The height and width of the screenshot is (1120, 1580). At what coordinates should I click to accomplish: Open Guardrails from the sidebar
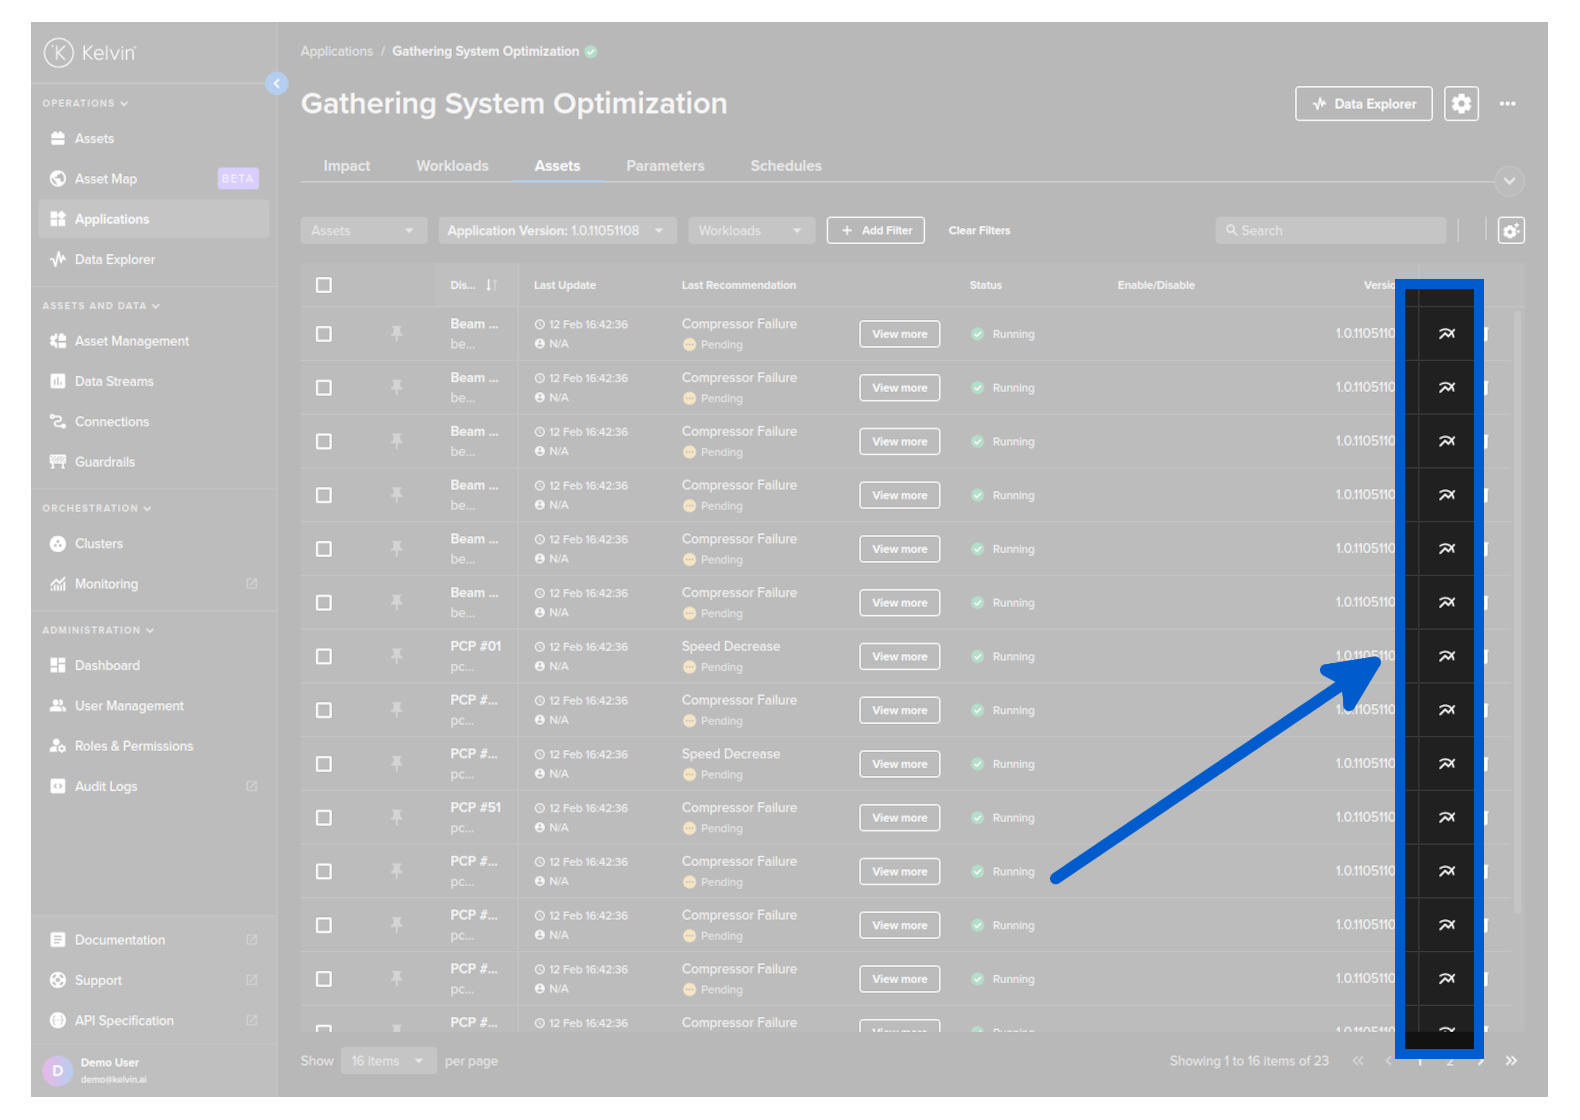(x=105, y=462)
